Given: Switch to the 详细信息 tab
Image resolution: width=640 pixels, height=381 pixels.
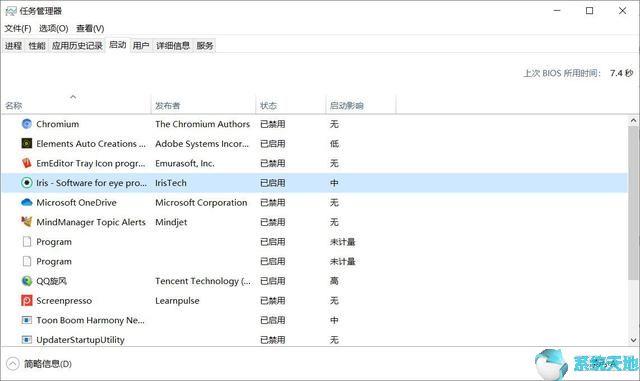Looking at the screenshot, I should pyautogui.click(x=173, y=45).
